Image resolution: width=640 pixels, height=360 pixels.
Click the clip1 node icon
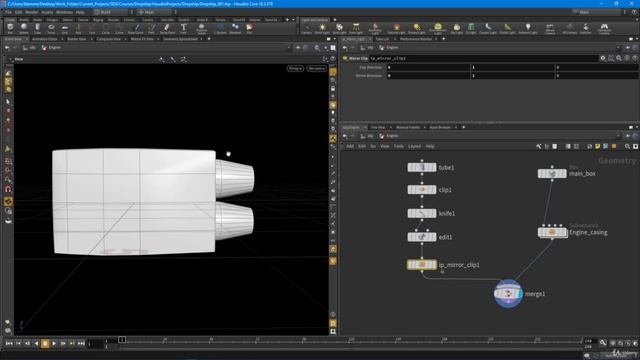422,190
